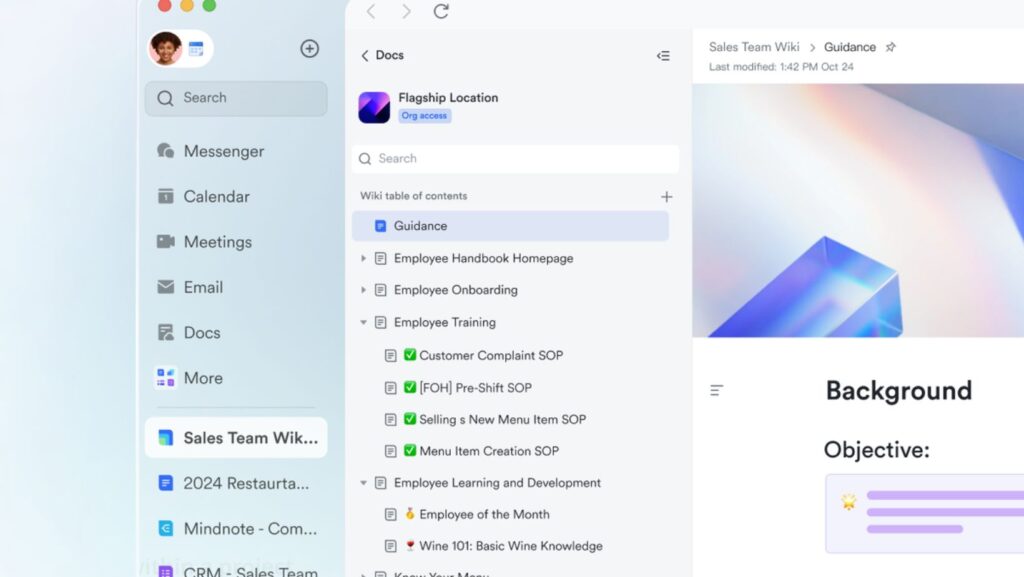This screenshot has width=1024, height=577.
Task: Add a new page to the wiki table of contents
Action: click(667, 197)
